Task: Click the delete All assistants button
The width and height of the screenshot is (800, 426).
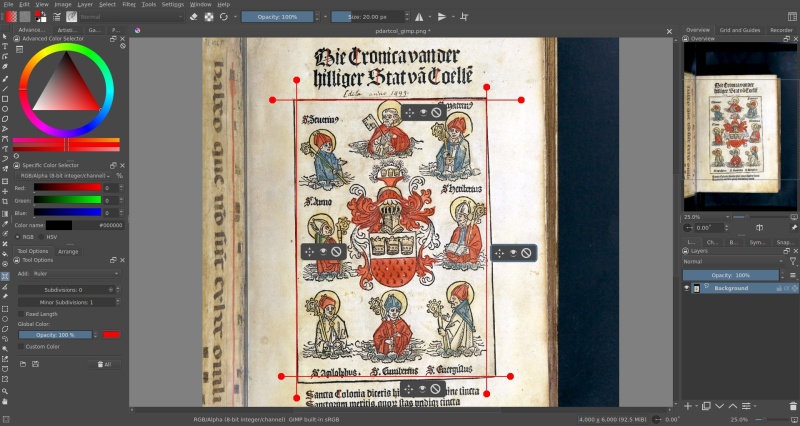Action: [x=105, y=364]
